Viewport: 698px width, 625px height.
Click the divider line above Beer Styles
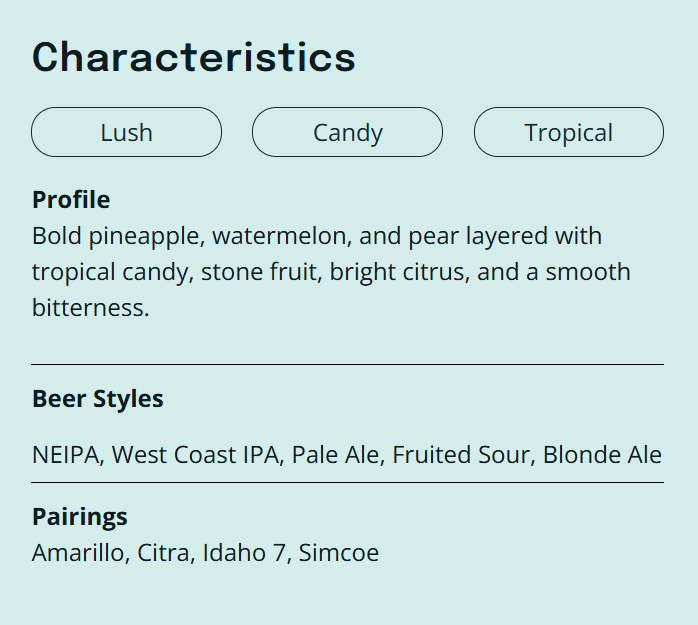[347, 365]
